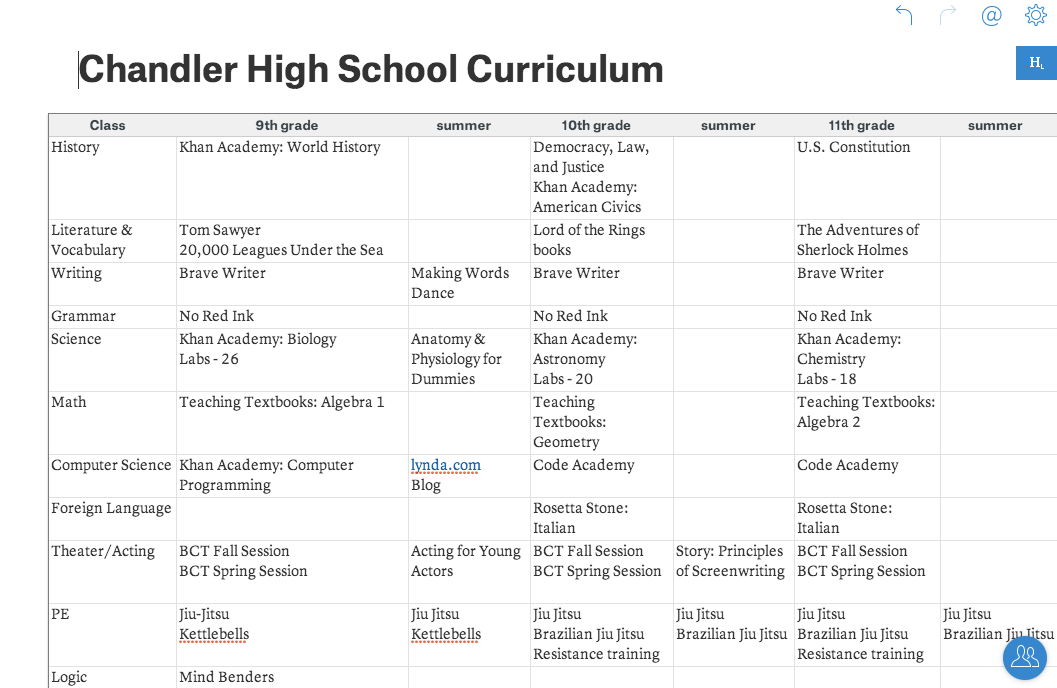Select the Class column header
1057x688 pixels.
pos(108,125)
